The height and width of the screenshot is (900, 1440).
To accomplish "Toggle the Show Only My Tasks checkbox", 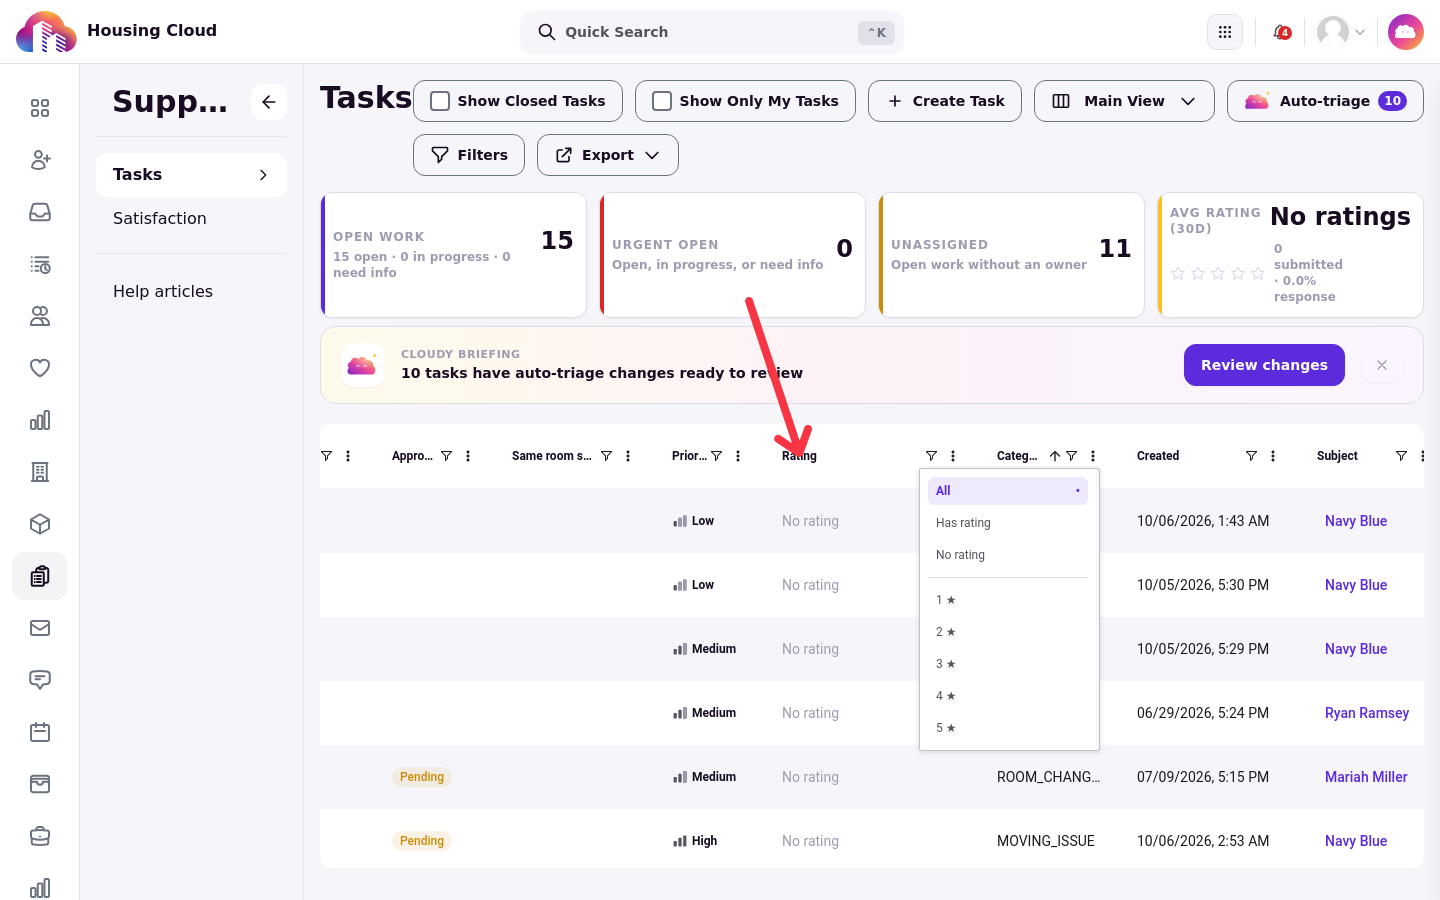I will [x=662, y=101].
